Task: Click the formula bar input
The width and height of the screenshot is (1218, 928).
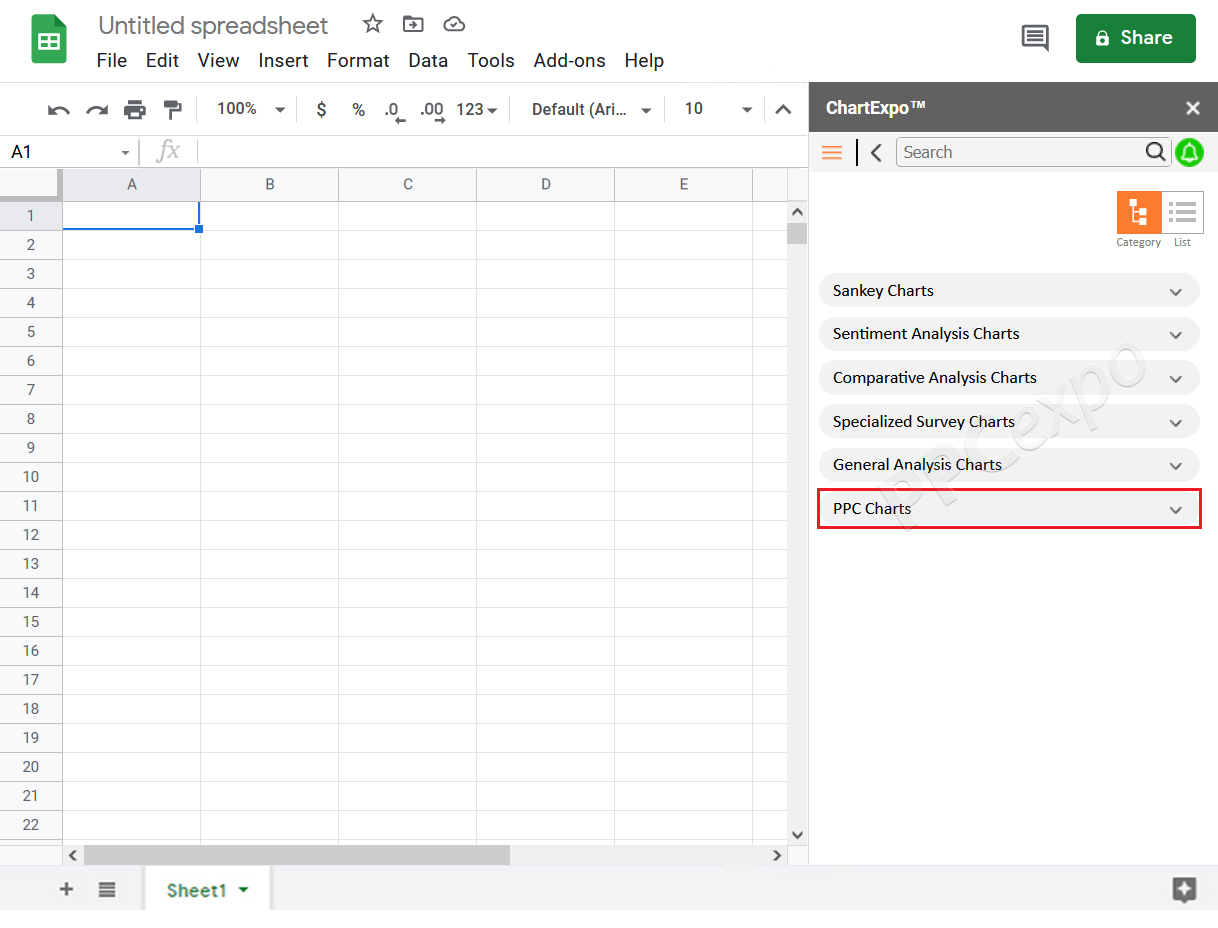Action: tap(502, 152)
